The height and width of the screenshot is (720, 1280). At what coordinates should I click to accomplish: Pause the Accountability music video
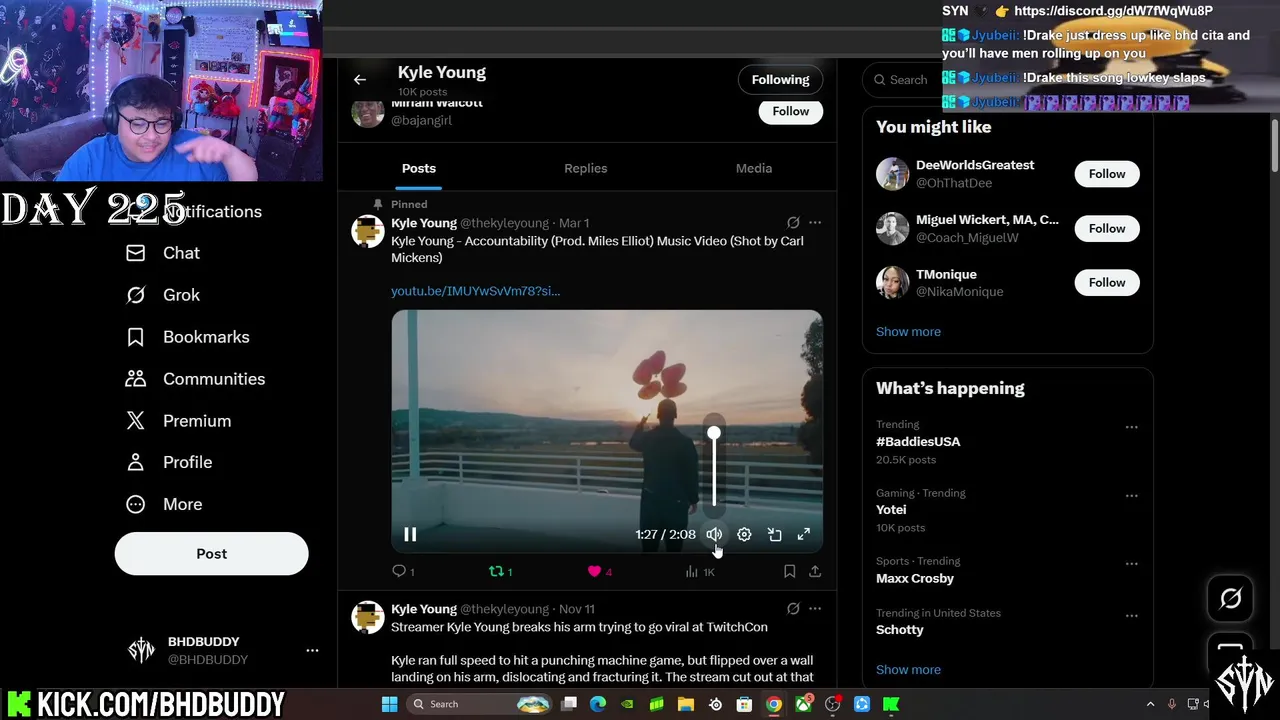[x=410, y=534]
